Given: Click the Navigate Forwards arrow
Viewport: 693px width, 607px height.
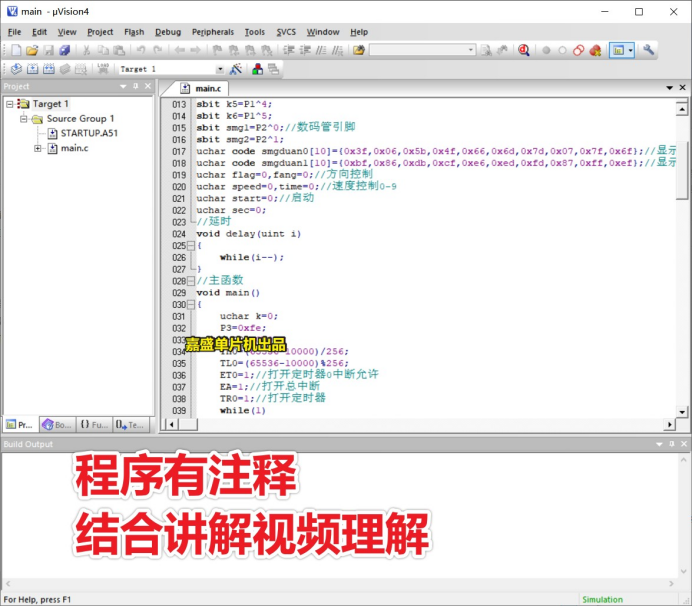Looking at the screenshot, I should pos(195,50).
